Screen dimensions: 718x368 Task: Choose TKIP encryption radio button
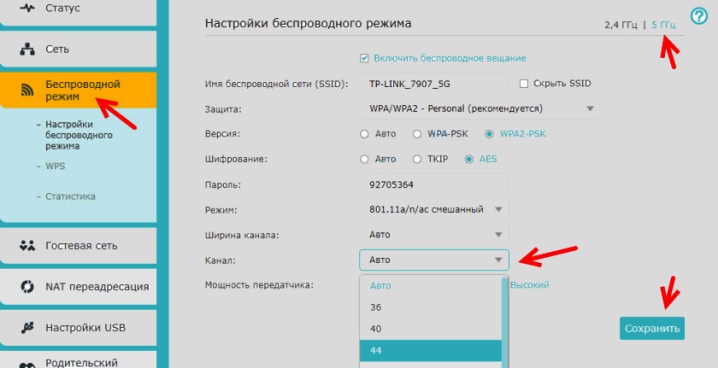tap(417, 159)
